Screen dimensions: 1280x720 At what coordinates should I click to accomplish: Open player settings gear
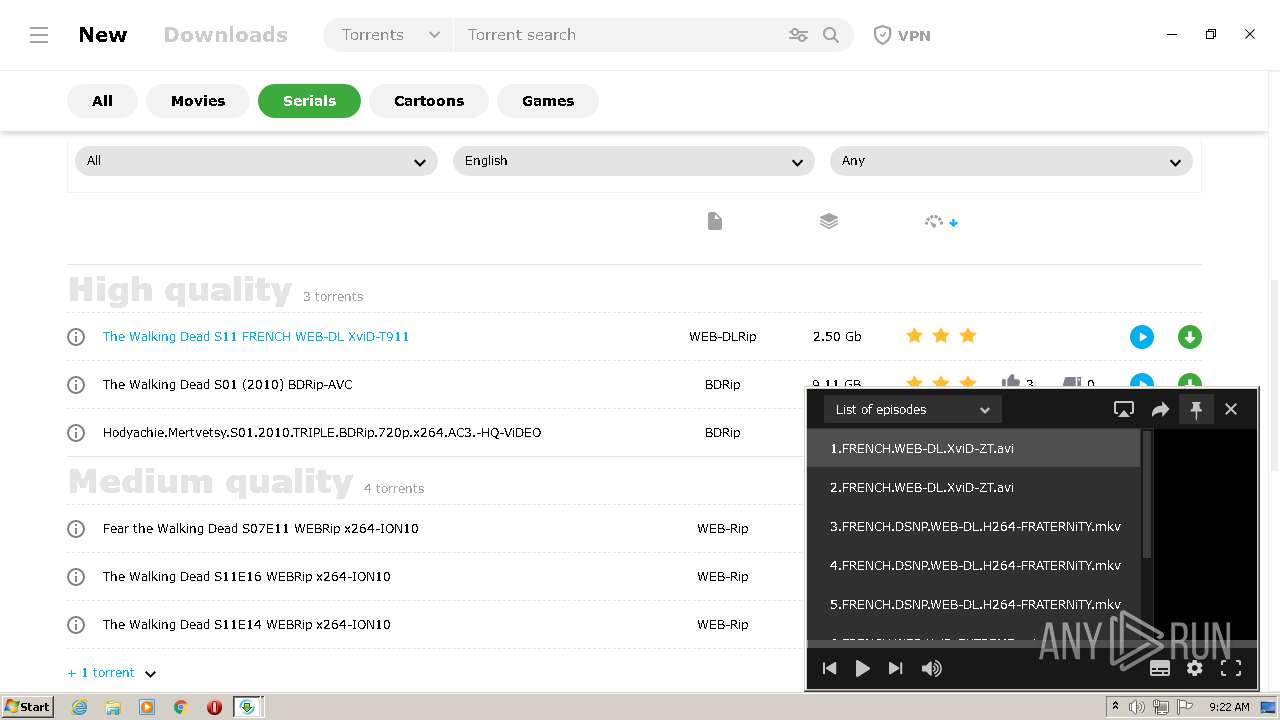tap(1195, 668)
